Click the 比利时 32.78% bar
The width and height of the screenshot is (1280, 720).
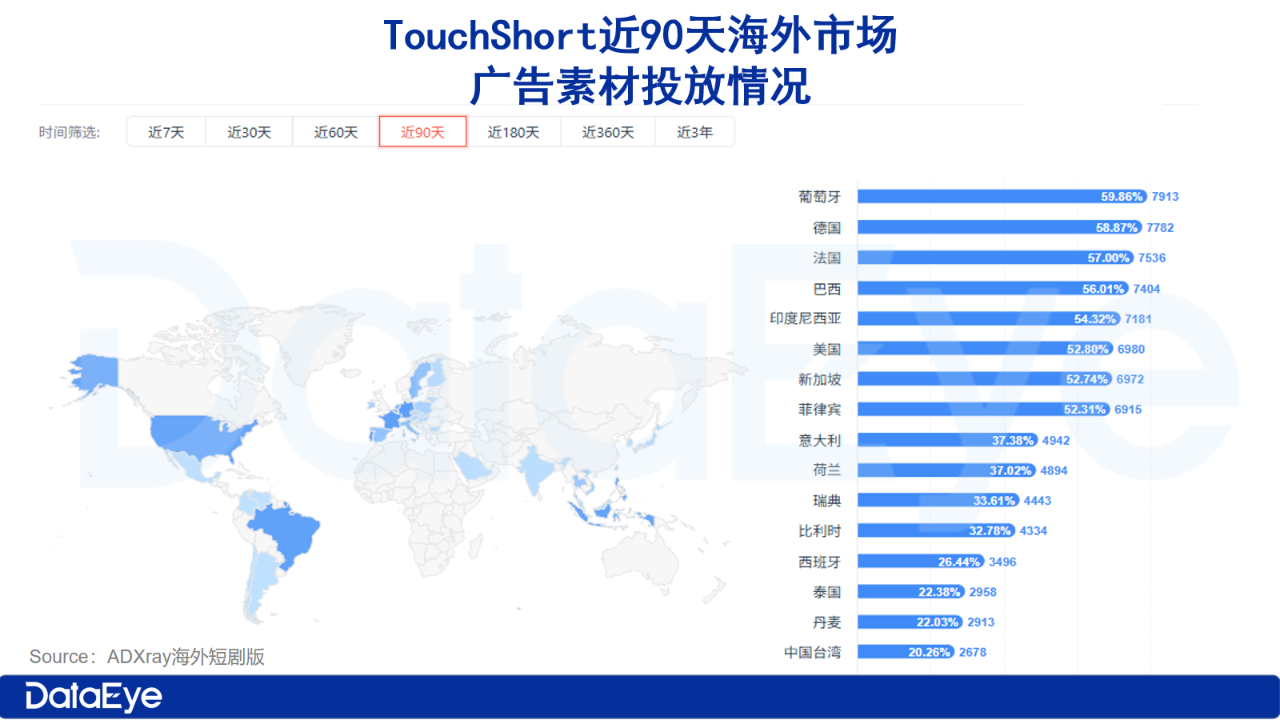point(937,531)
